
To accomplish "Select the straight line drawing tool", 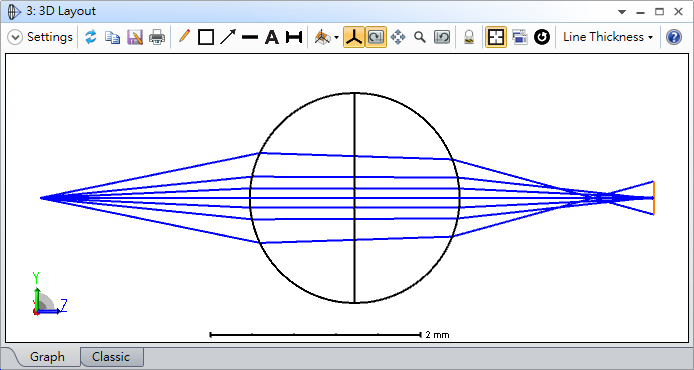I will tap(250, 37).
